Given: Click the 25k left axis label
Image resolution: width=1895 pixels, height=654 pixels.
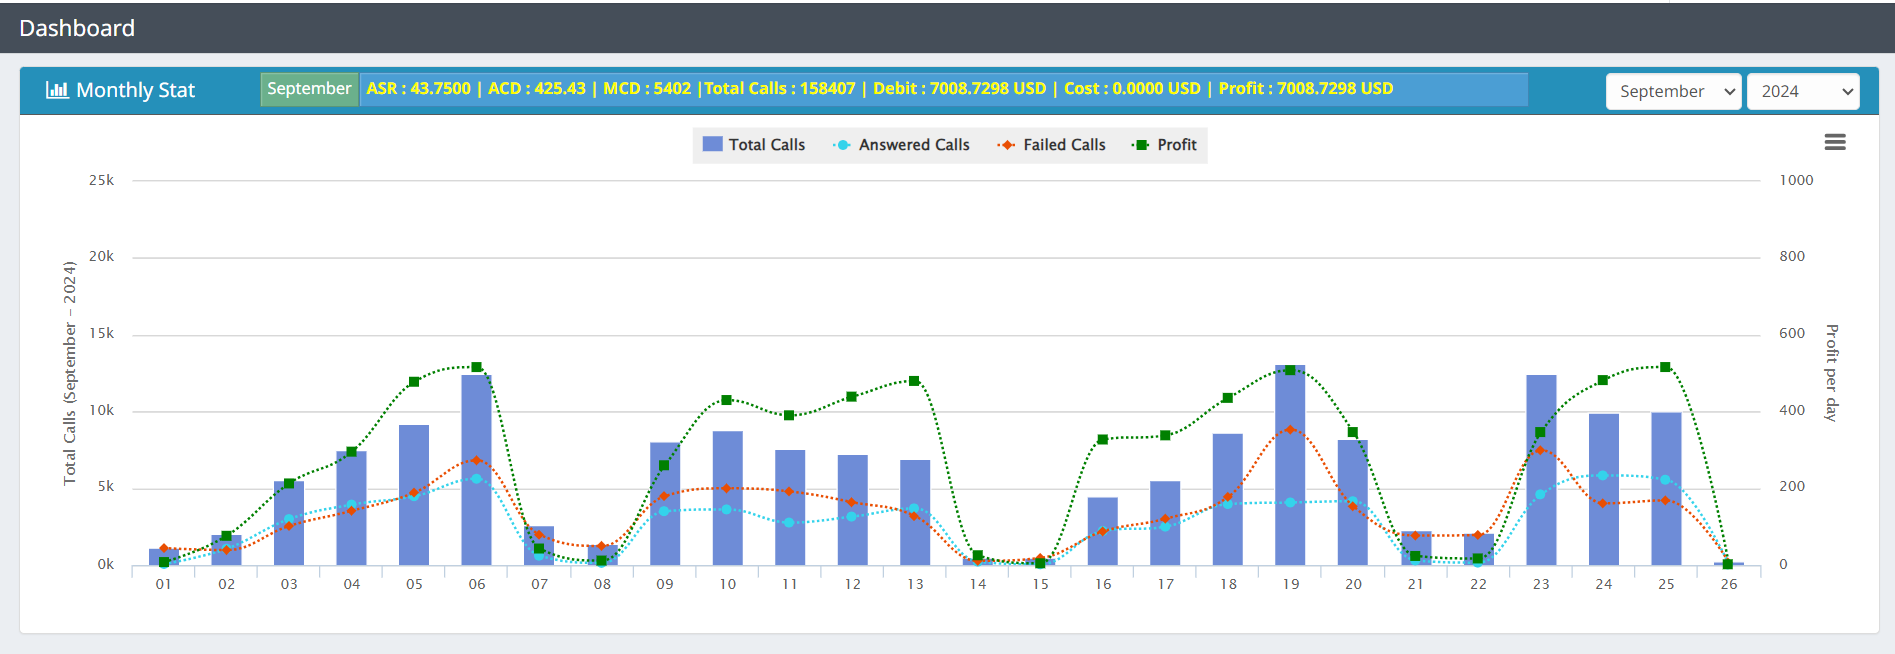Looking at the screenshot, I should click(x=101, y=180).
